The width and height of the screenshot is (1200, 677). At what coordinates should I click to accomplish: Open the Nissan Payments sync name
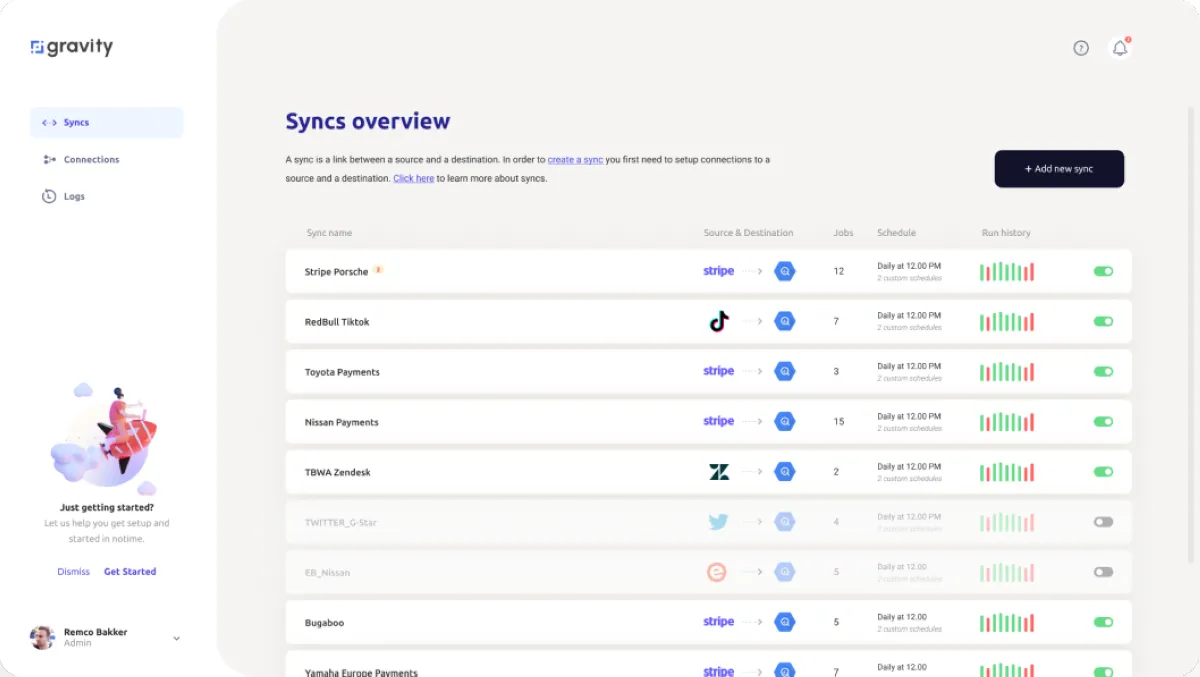pyautogui.click(x=341, y=422)
